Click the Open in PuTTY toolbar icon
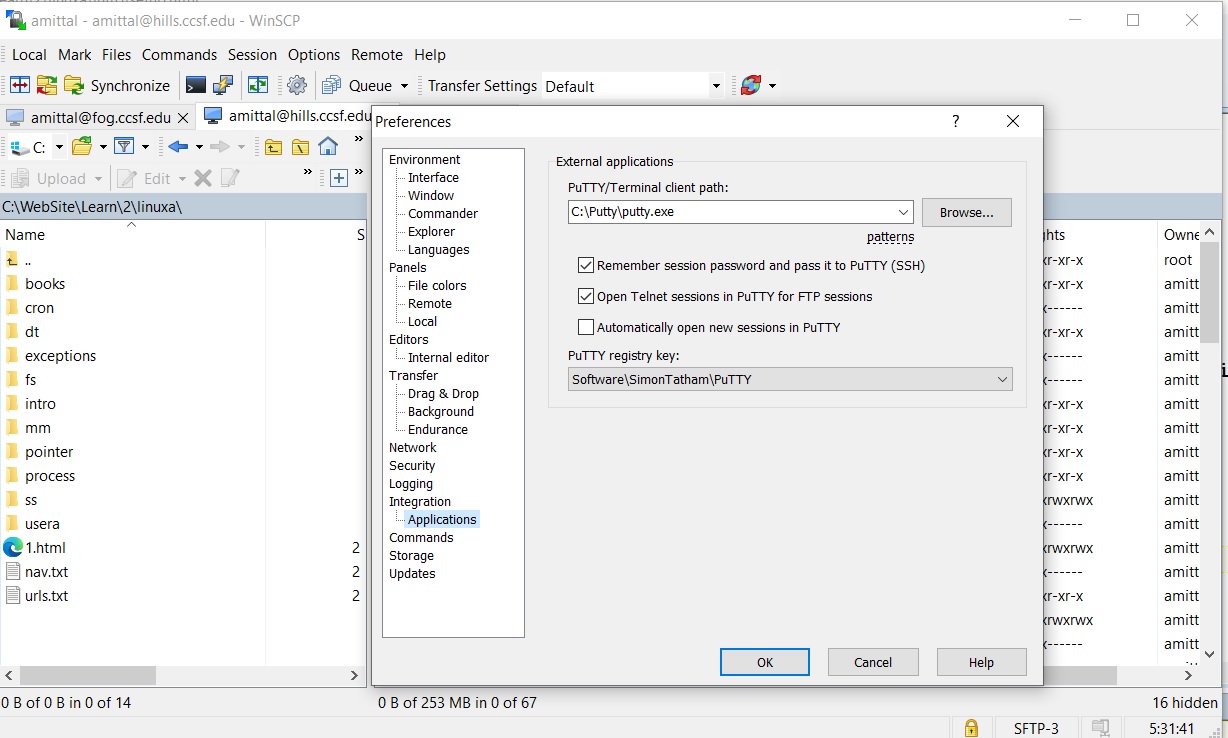 [x=223, y=86]
